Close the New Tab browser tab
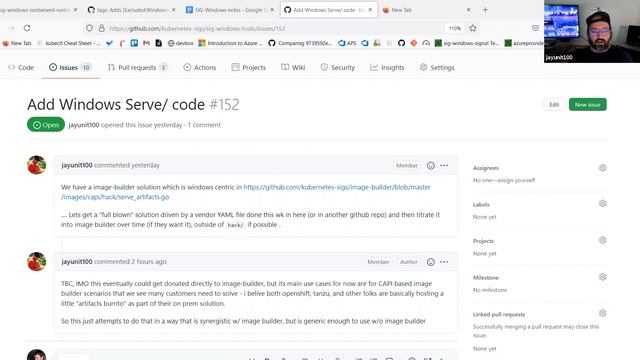The image size is (640, 360). 469,10
